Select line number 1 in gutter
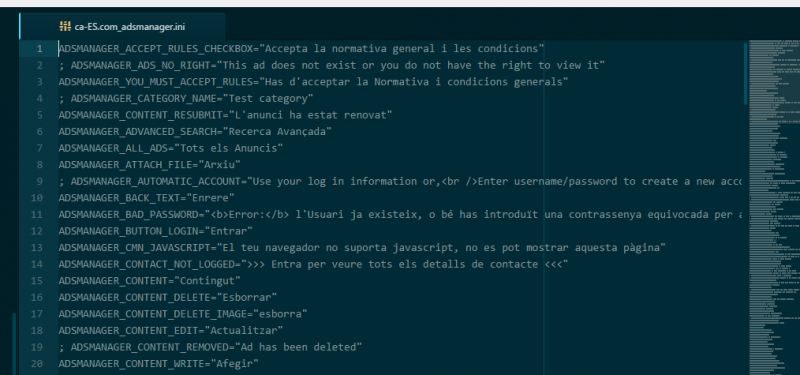 pos(40,49)
